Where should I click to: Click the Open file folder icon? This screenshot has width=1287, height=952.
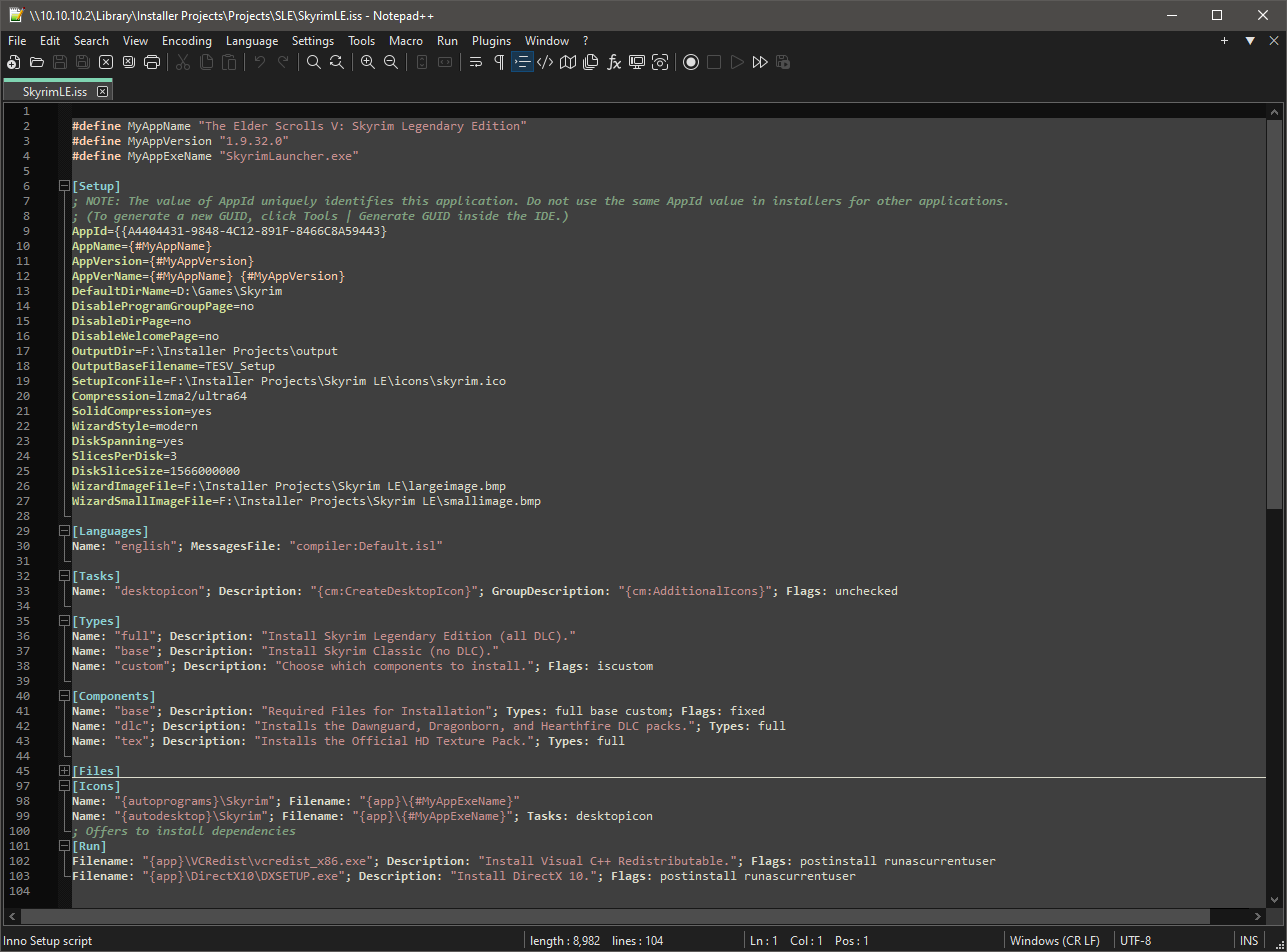coord(37,62)
